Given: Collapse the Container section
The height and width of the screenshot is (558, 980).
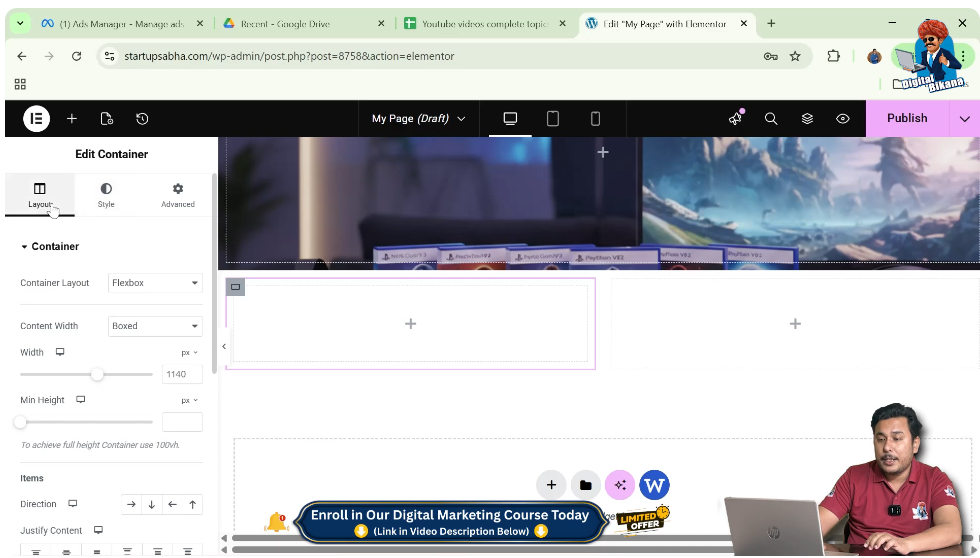Looking at the screenshot, I should click(50, 246).
